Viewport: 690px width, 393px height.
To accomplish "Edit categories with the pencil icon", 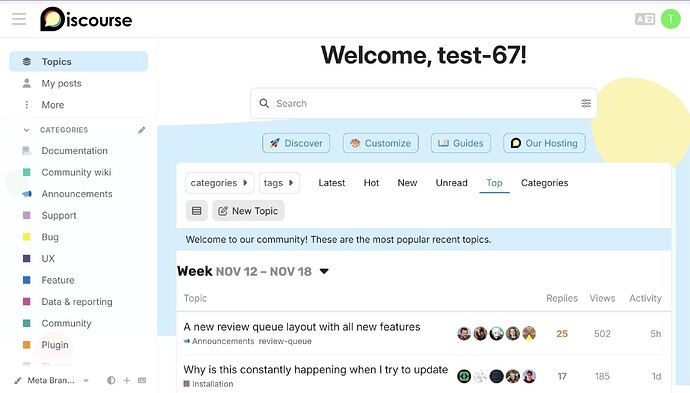I will pyautogui.click(x=141, y=130).
